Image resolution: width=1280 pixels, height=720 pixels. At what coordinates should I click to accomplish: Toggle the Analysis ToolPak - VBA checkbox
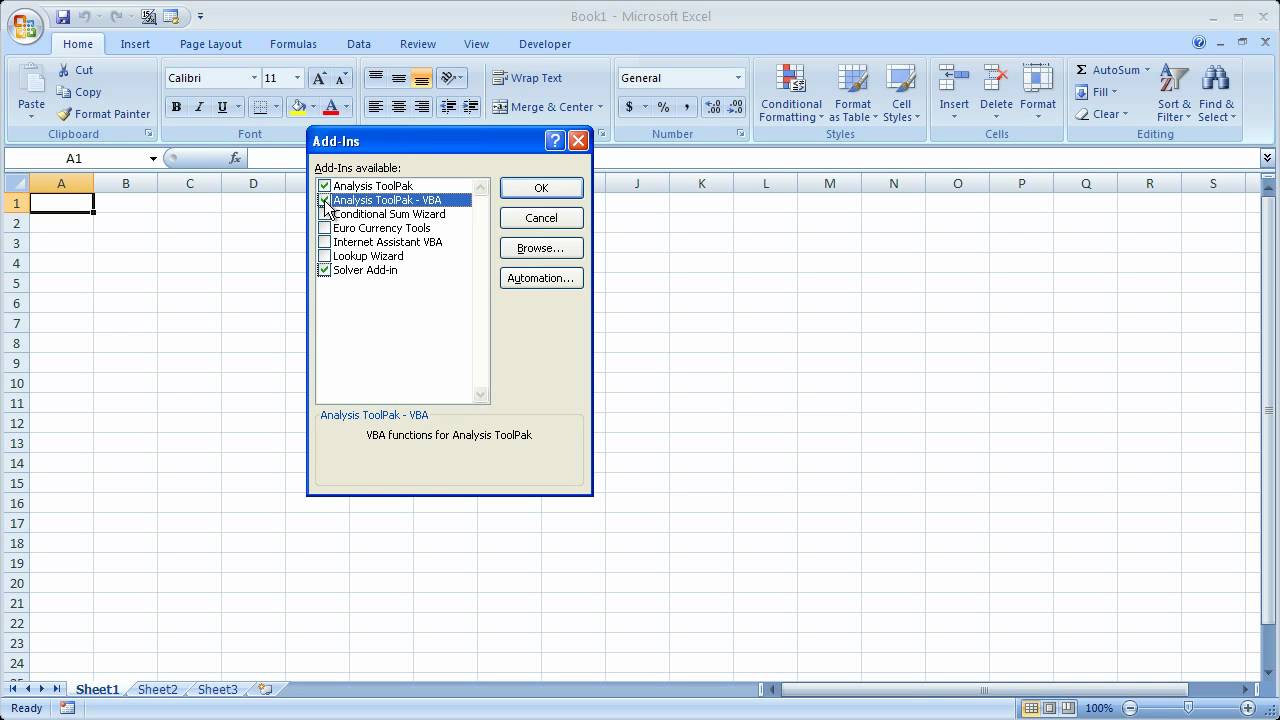[x=324, y=200]
